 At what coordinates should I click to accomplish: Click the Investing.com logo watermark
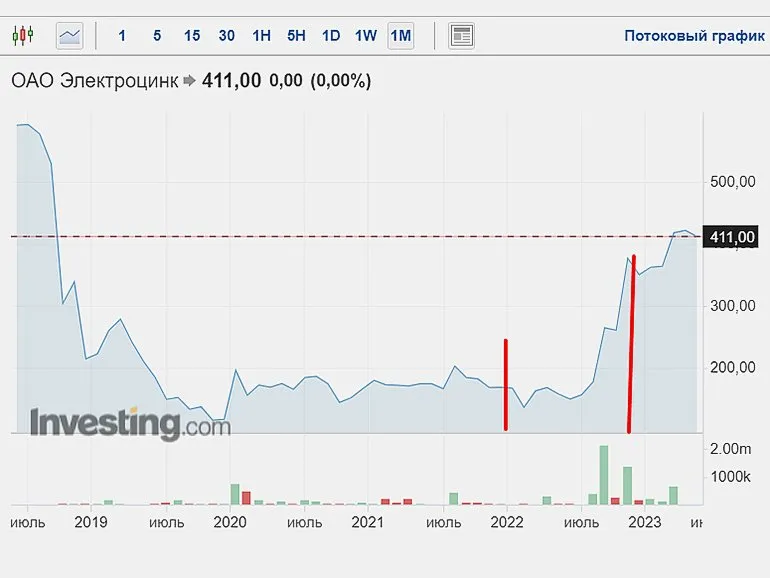click(x=130, y=422)
